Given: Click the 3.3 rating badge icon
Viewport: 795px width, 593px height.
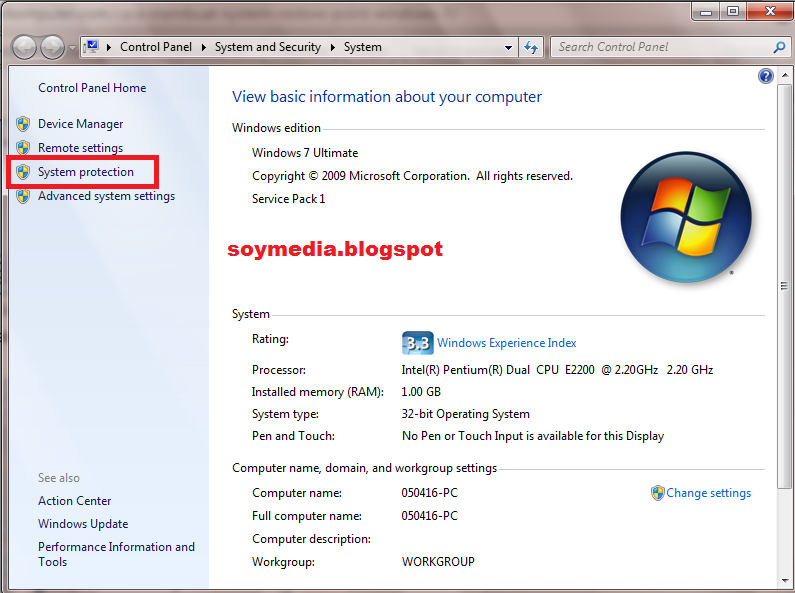Looking at the screenshot, I should point(418,343).
